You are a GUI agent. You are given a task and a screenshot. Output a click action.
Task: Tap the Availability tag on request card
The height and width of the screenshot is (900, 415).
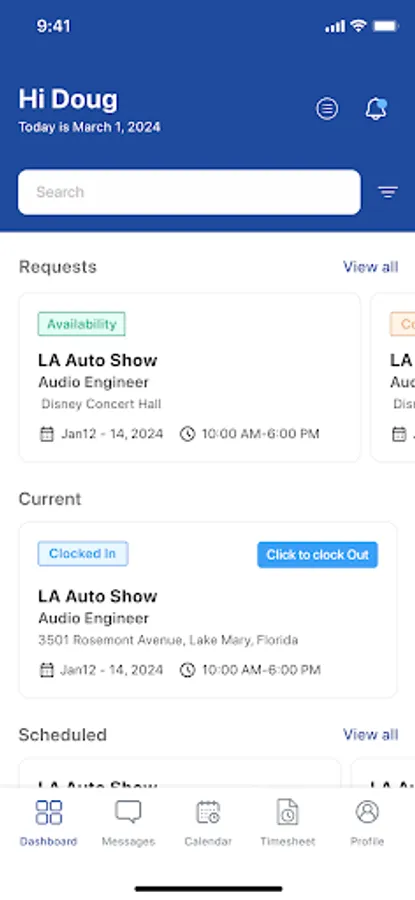pos(82,324)
